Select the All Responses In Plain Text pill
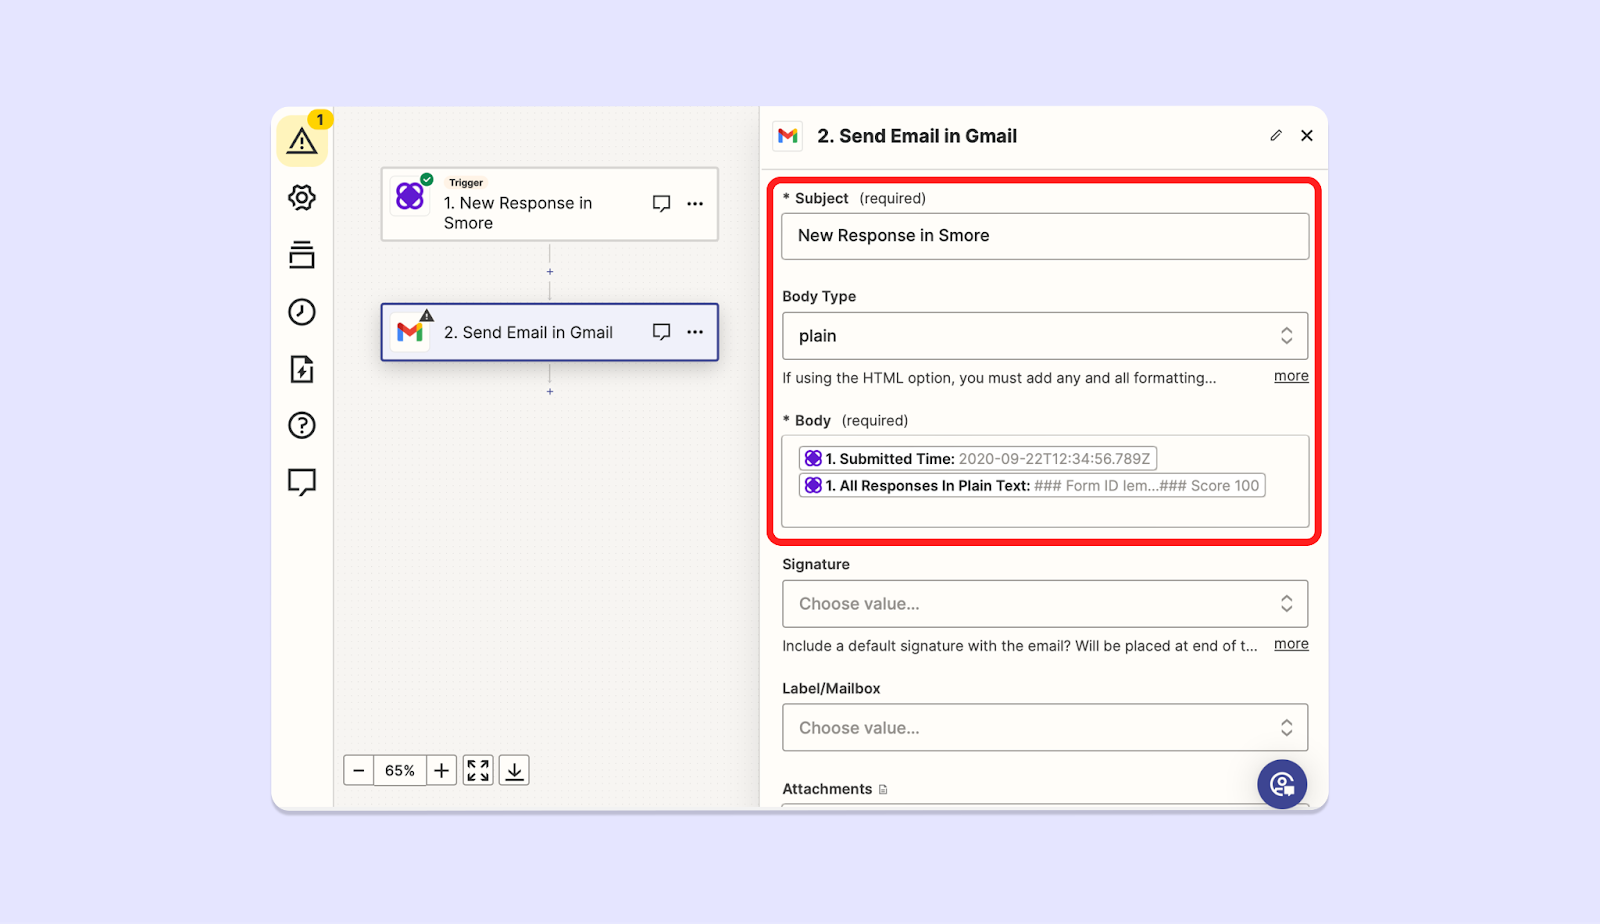This screenshot has height=924, width=1600. click(1032, 486)
